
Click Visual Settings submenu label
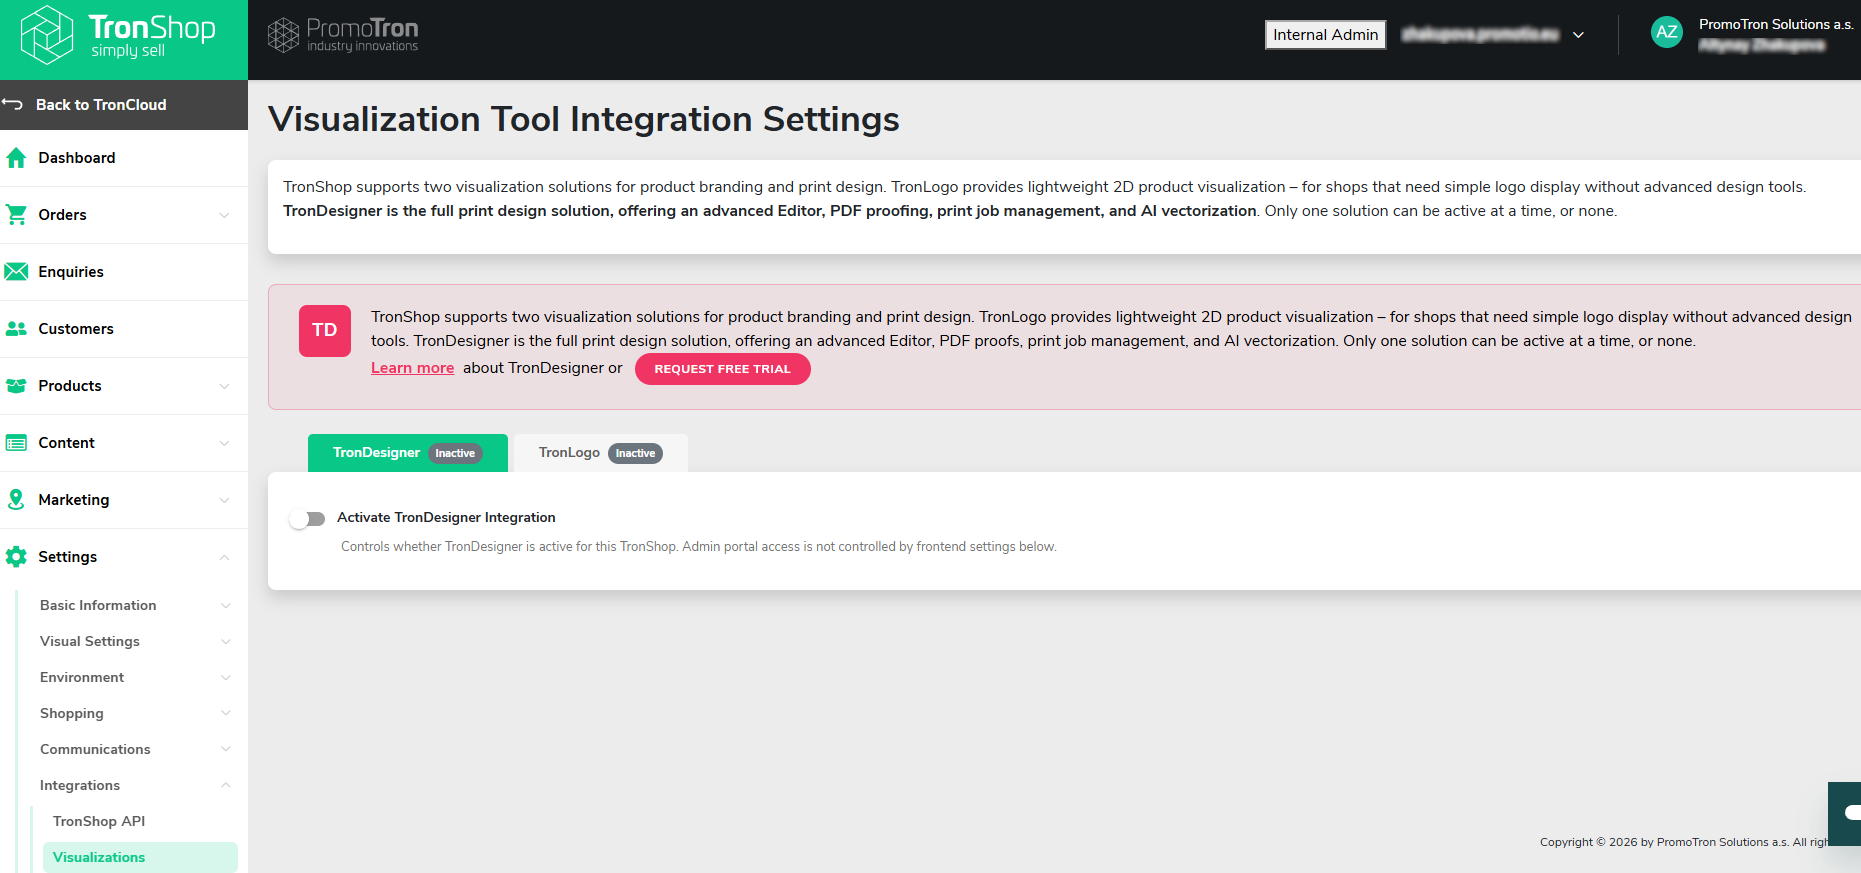click(90, 641)
